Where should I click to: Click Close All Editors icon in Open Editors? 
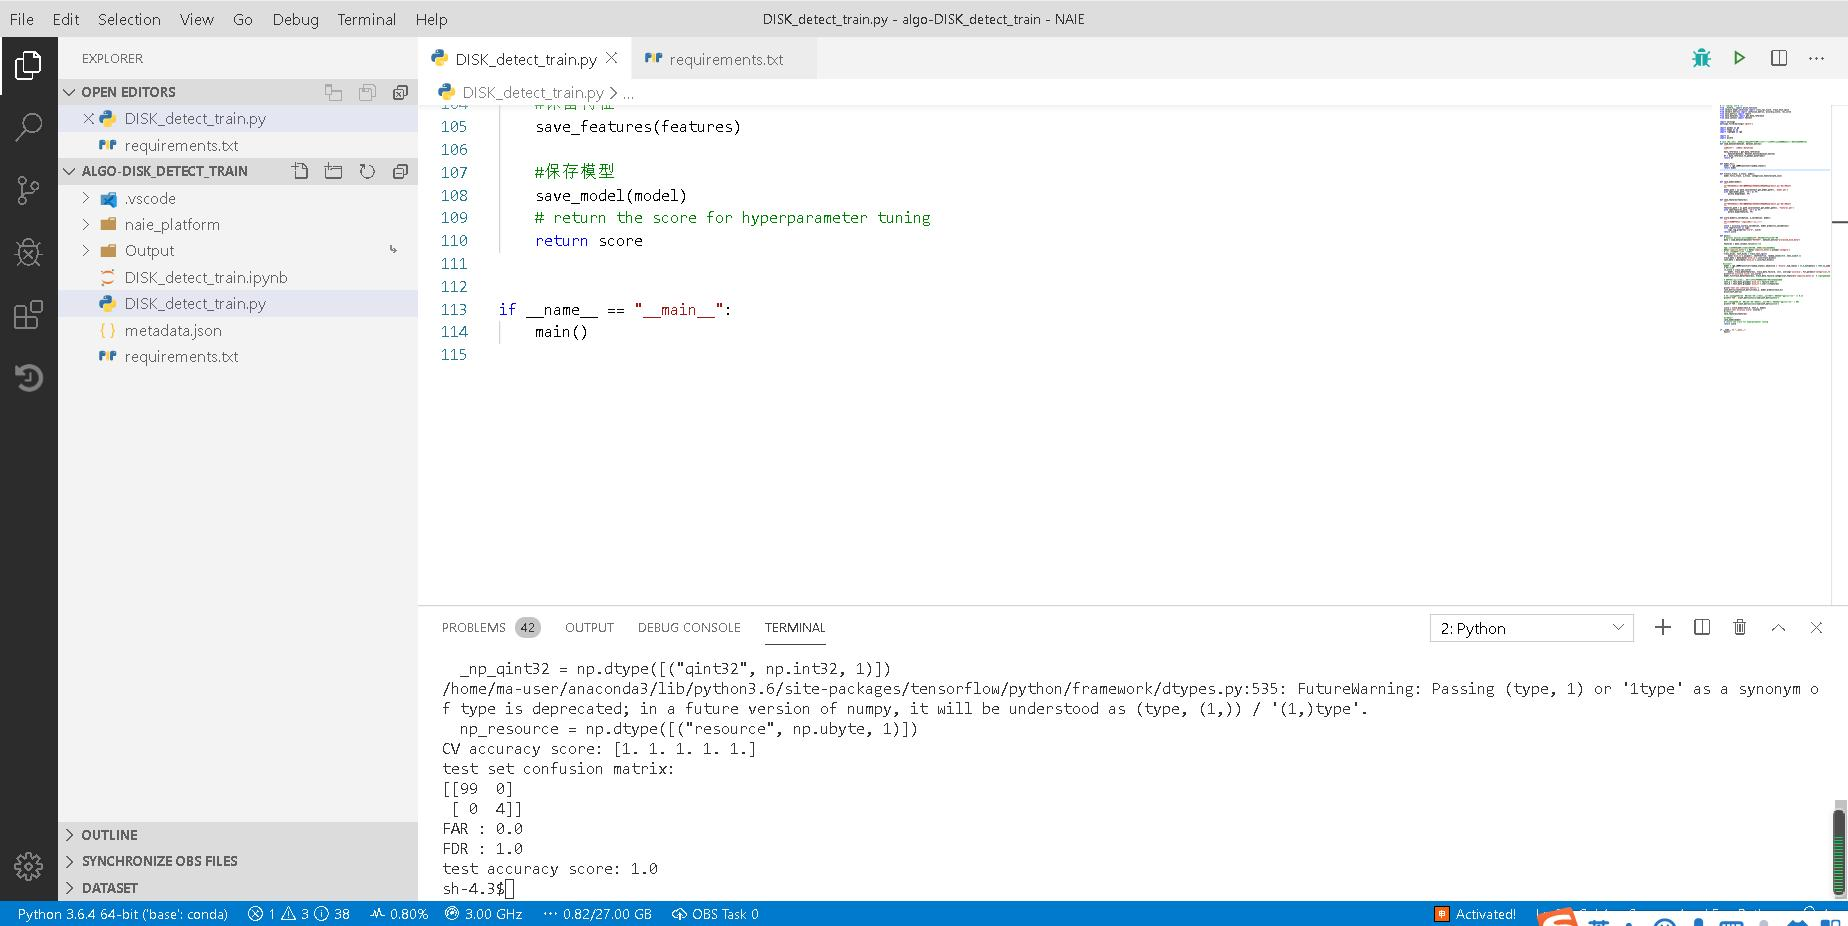click(x=400, y=92)
